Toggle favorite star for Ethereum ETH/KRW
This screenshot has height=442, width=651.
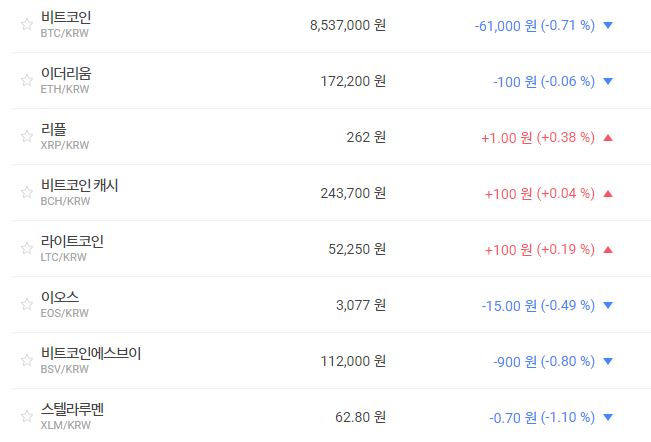pos(27,81)
